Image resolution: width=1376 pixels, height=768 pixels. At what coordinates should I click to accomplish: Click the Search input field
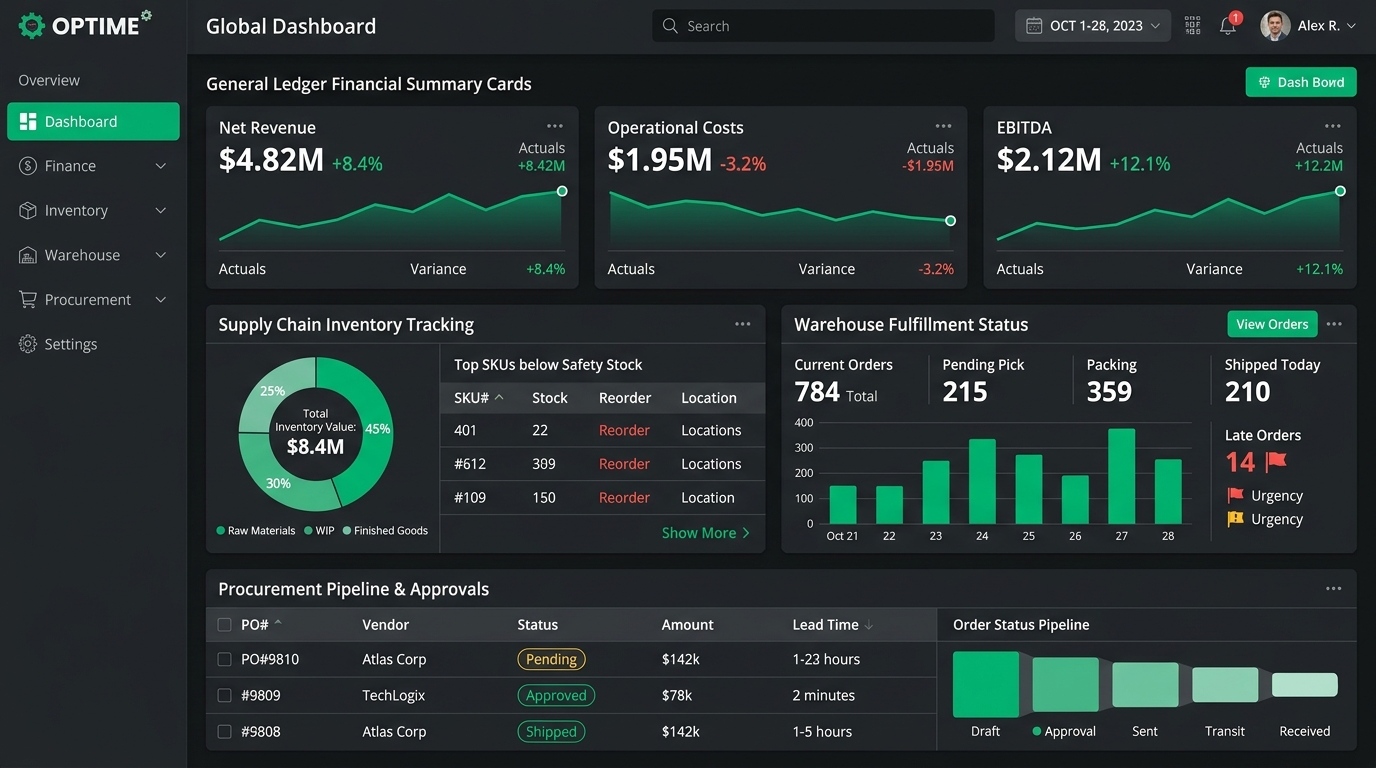(824, 26)
